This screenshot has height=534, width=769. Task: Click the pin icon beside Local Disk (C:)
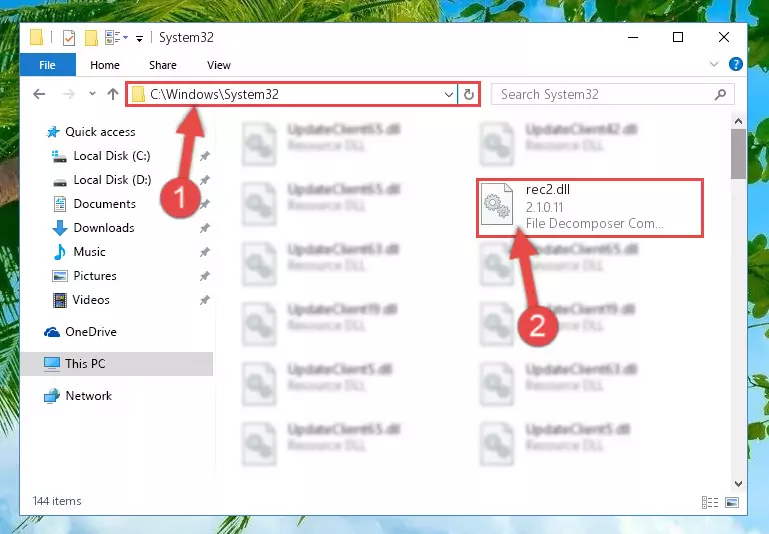click(x=205, y=156)
